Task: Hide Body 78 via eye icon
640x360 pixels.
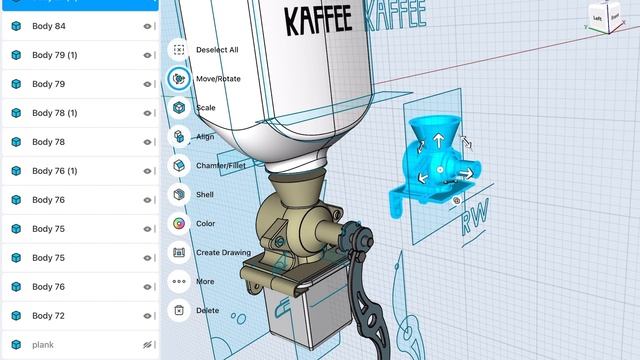Action: point(147,142)
